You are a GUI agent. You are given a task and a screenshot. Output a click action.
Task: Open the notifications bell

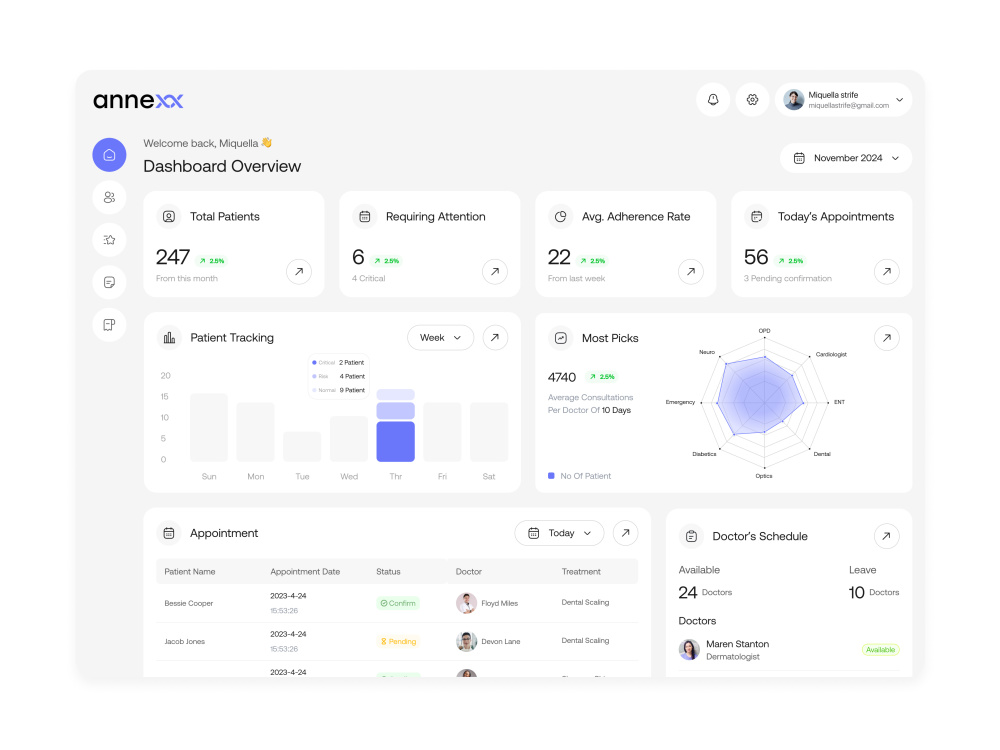pos(713,99)
